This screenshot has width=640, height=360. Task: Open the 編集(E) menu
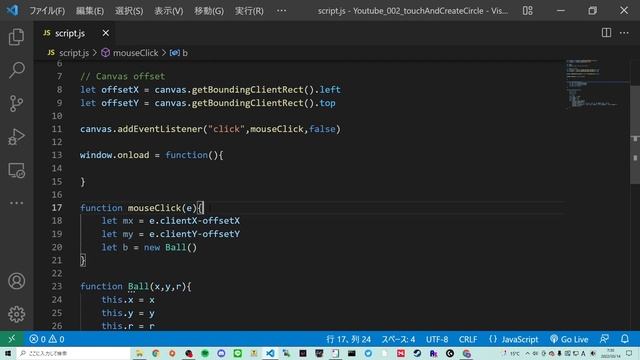point(90,11)
